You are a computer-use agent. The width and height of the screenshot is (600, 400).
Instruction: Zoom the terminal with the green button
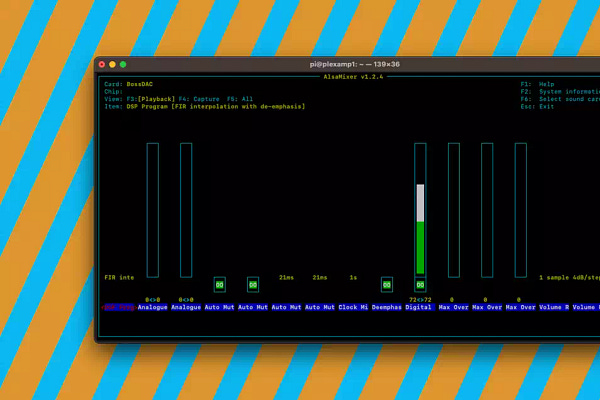click(123, 64)
